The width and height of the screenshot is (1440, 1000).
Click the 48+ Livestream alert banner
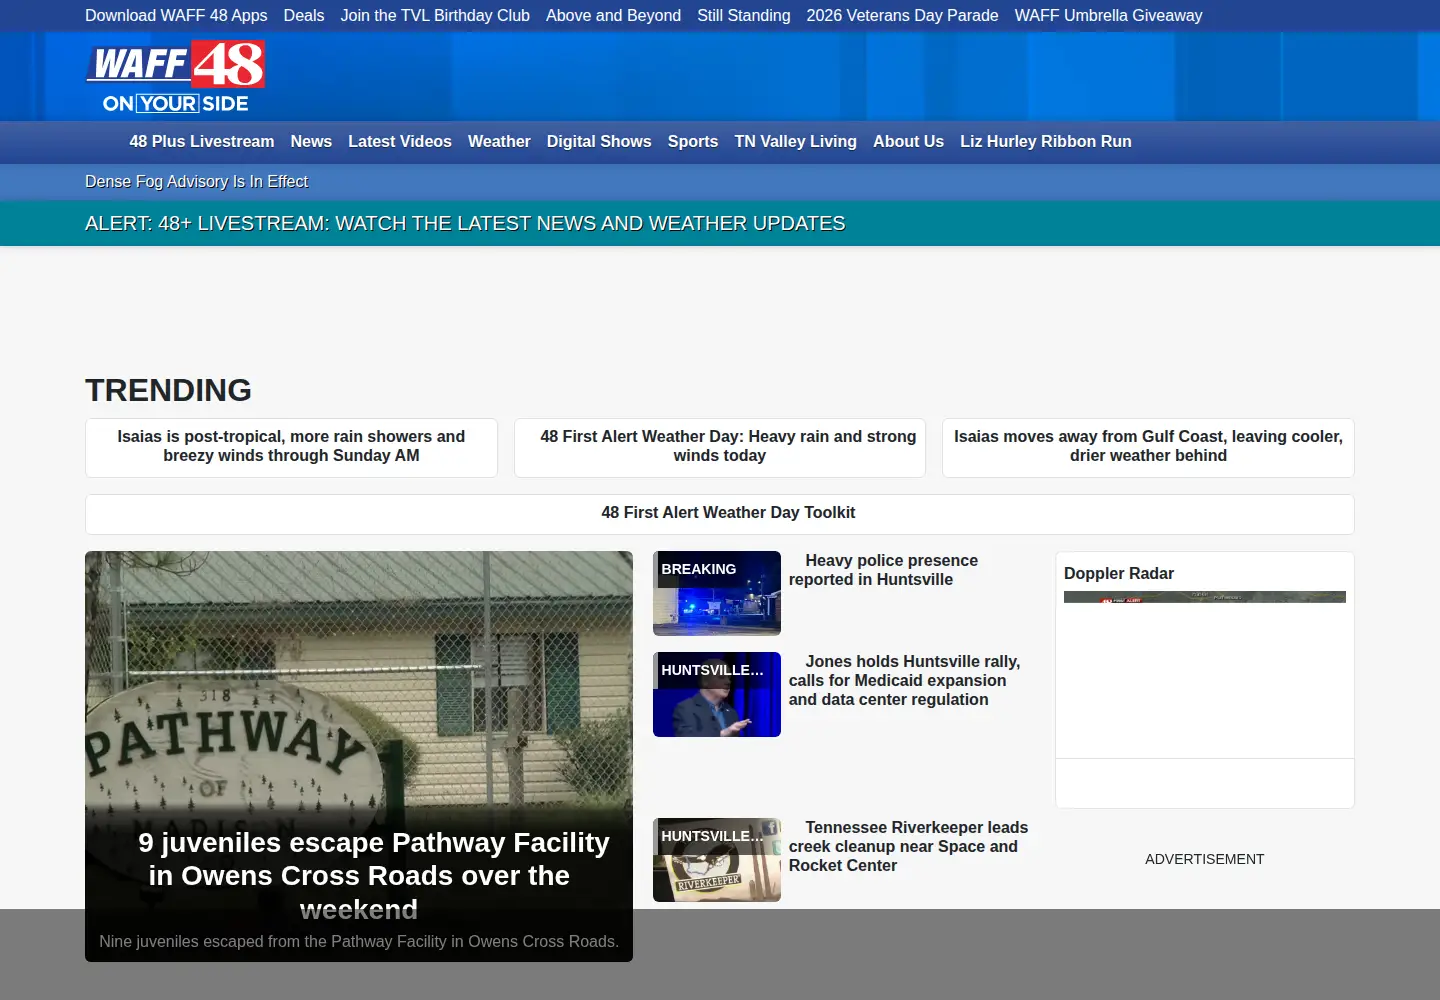point(465,224)
